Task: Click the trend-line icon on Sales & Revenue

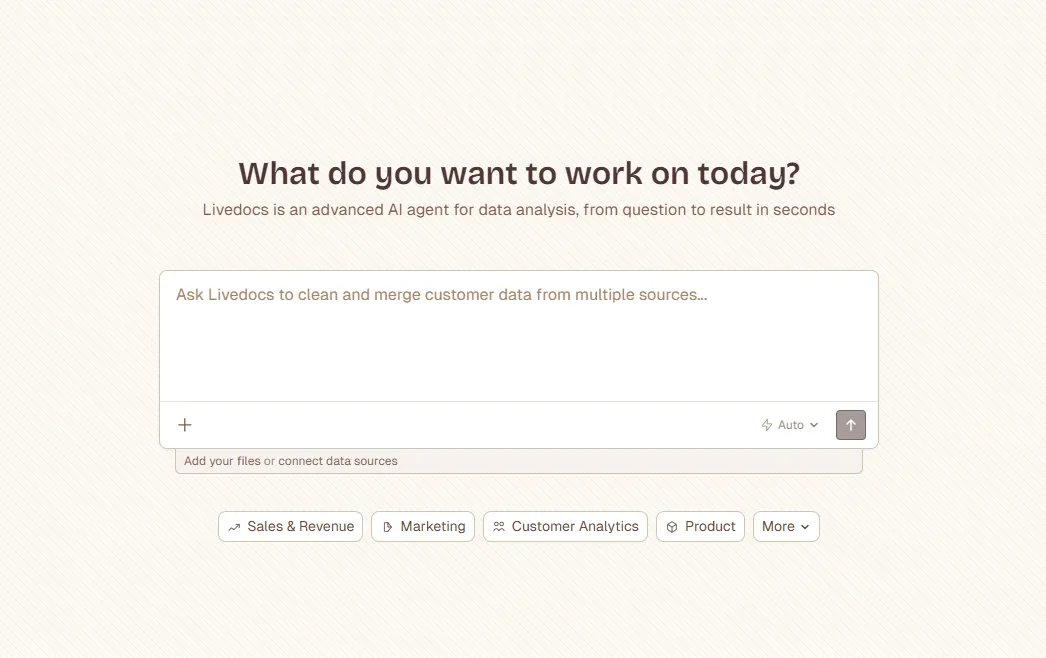Action: coord(234,526)
